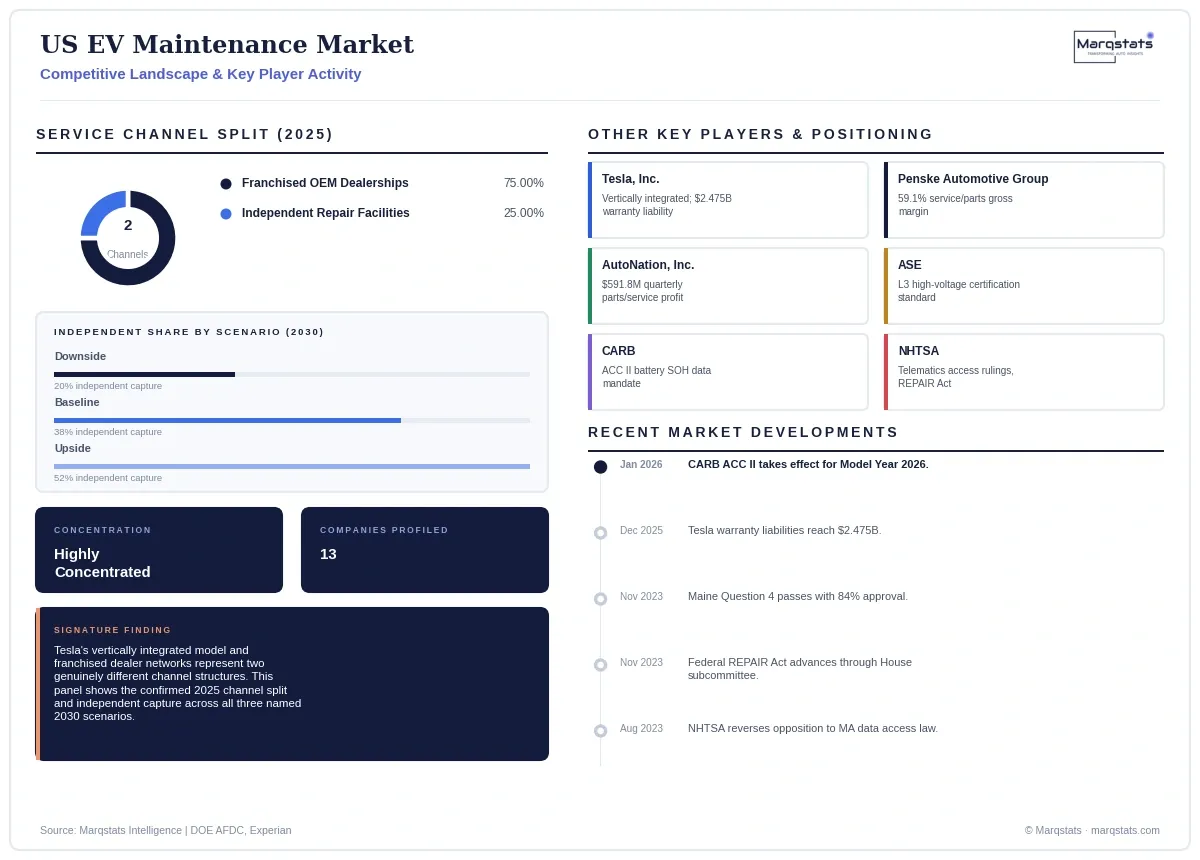
Task: Click the Baseline scenario progress bar
Action: [x=292, y=420]
